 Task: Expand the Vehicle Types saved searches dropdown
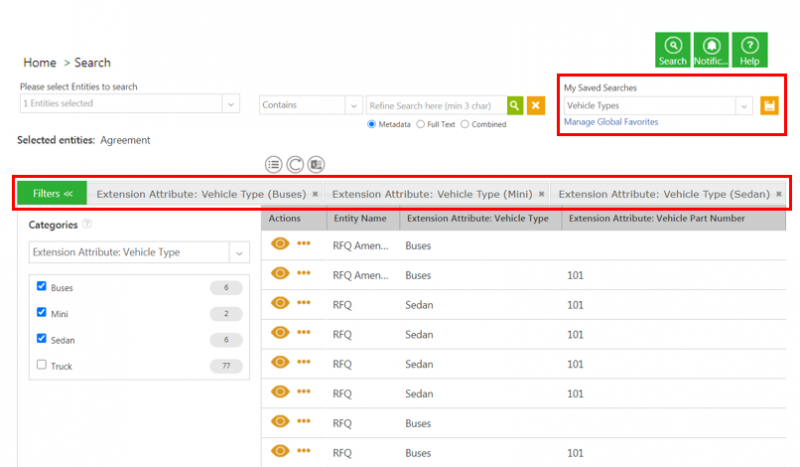click(743, 105)
